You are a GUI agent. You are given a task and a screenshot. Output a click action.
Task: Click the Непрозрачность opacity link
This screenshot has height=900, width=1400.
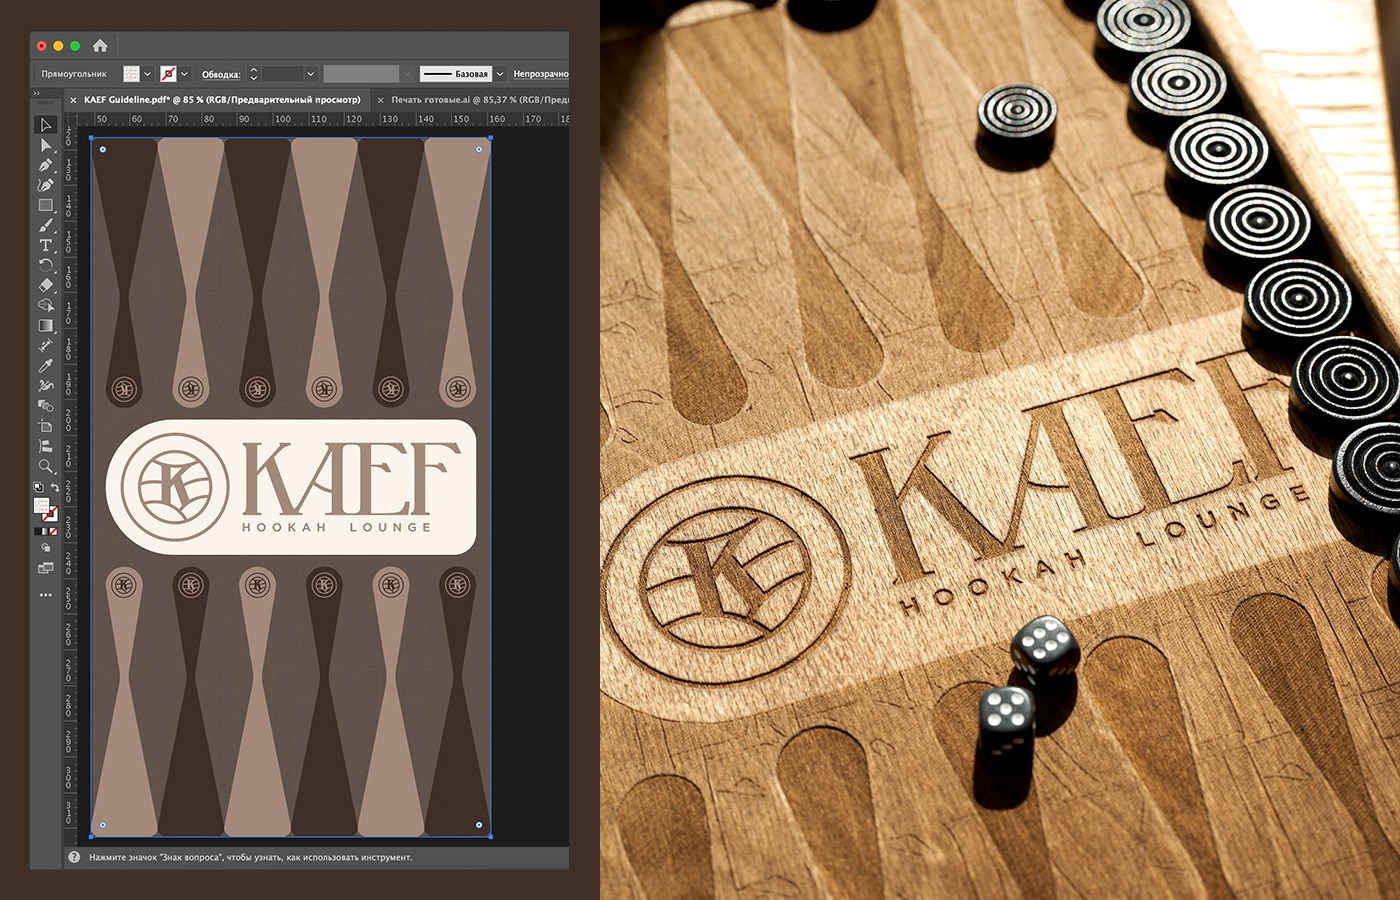point(540,74)
